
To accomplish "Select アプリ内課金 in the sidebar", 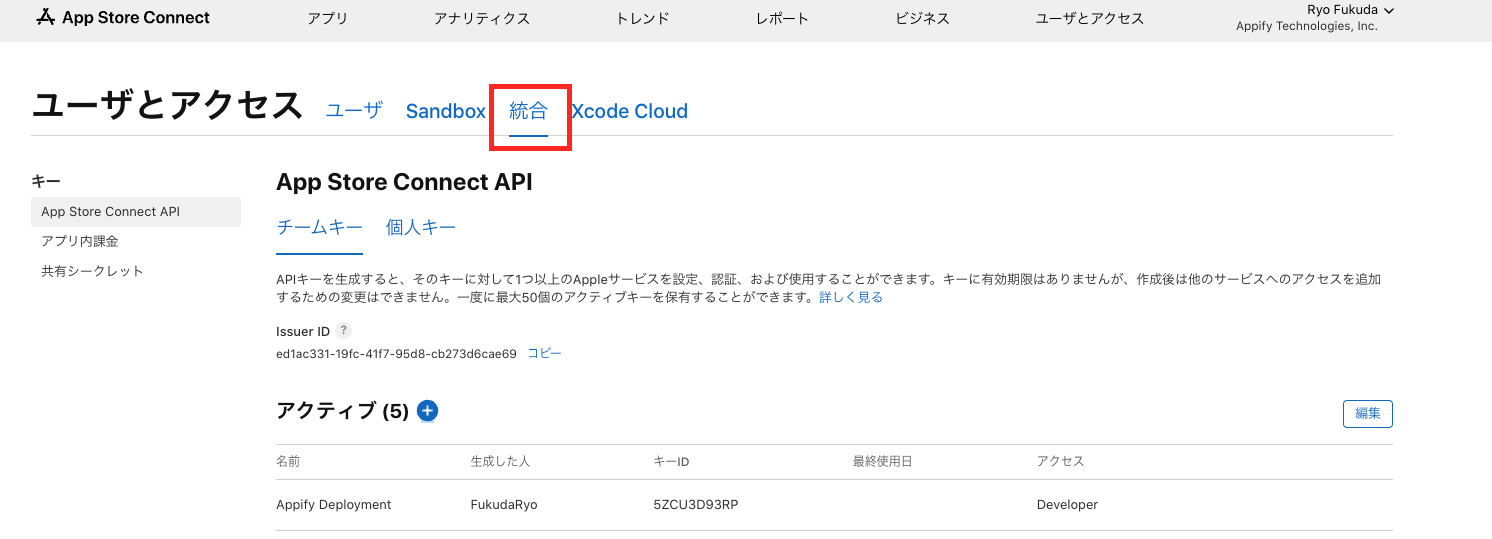I will [80, 241].
